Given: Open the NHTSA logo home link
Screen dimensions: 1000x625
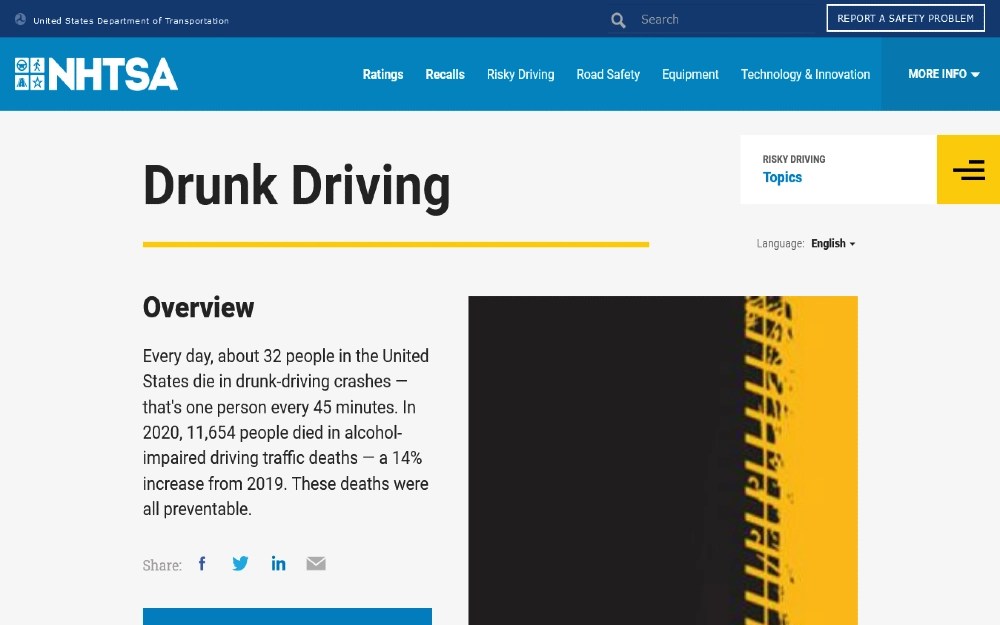Looking at the screenshot, I should [x=96, y=74].
